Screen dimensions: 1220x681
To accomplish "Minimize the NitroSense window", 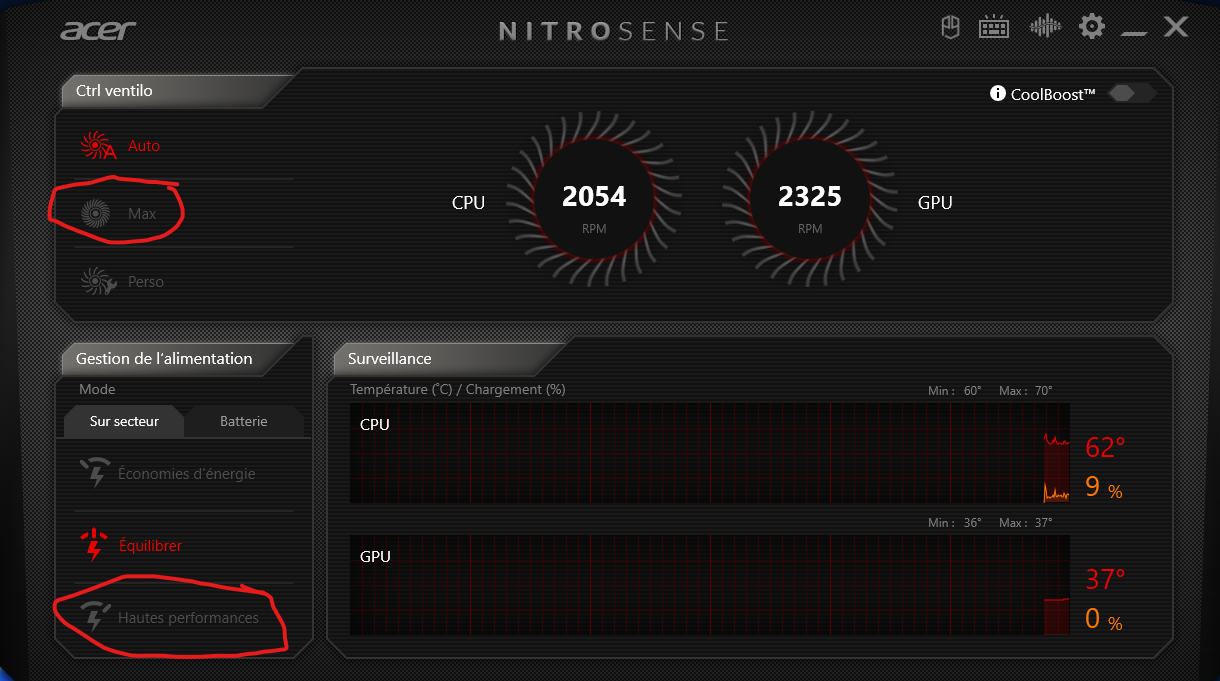I will (x=1133, y=34).
